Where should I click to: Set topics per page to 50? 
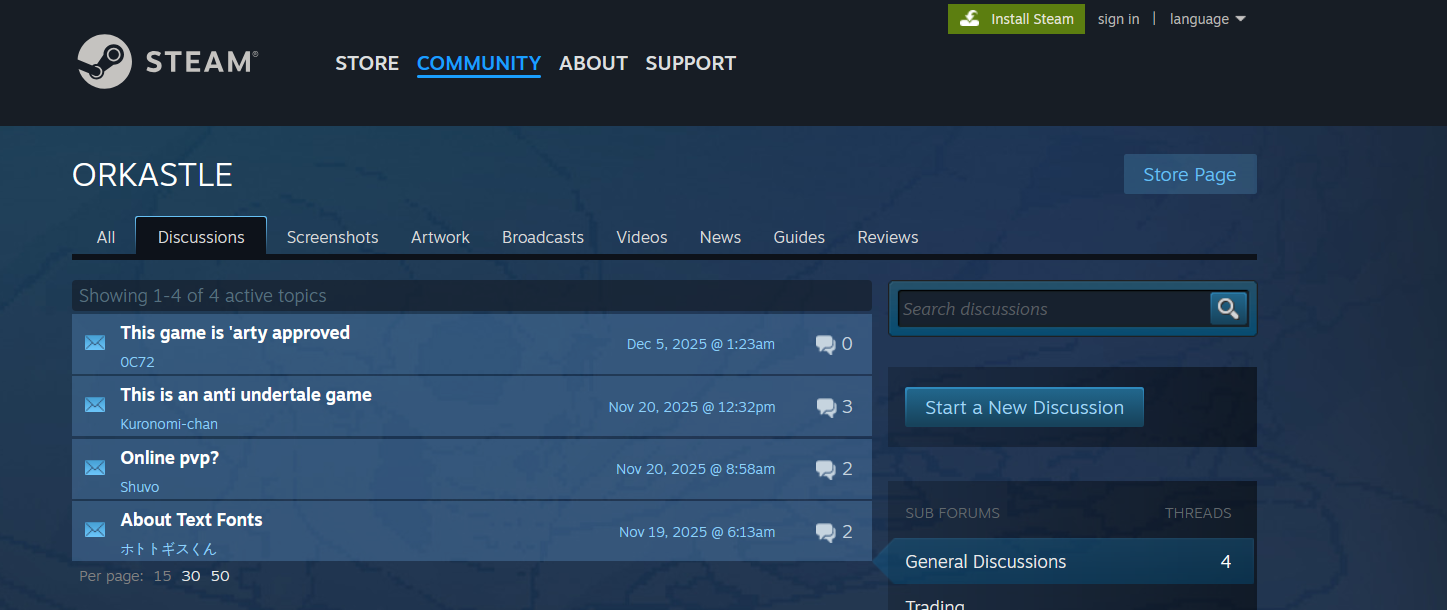(220, 576)
